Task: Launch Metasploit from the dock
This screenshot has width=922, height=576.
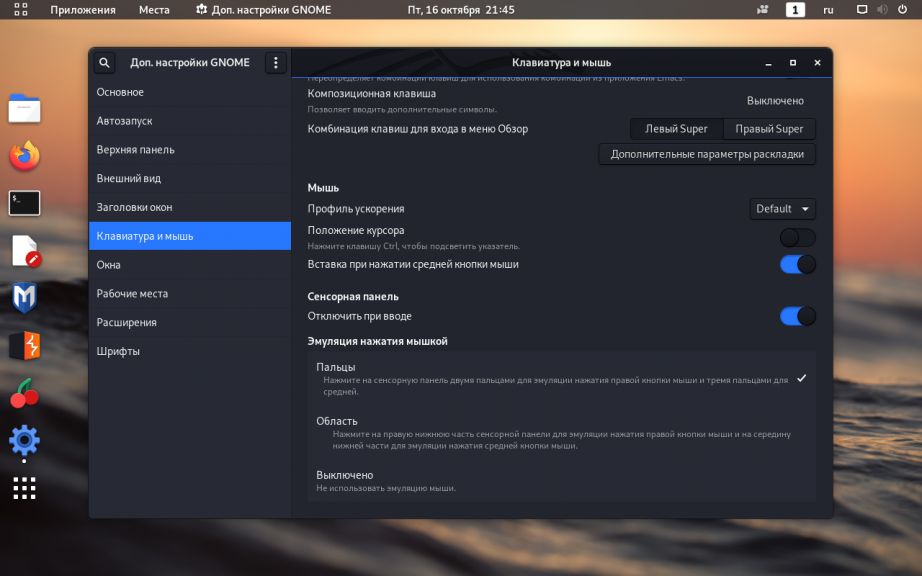Action: (x=24, y=297)
